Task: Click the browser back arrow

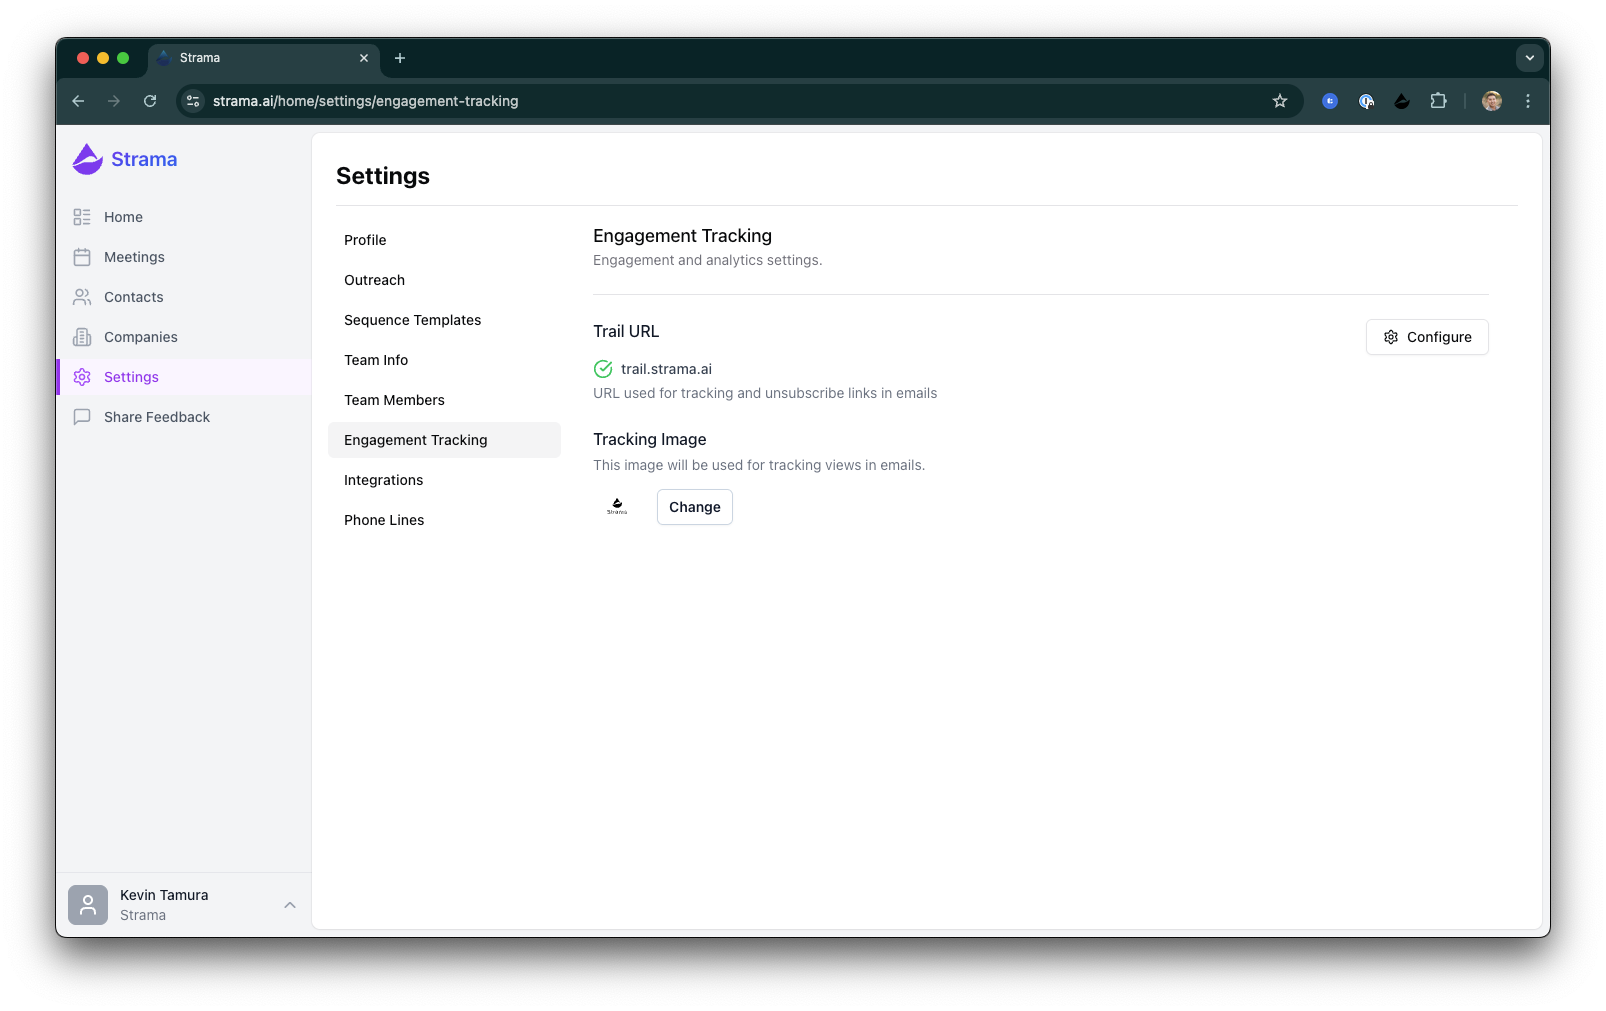Action: pyautogui.click(x=78, y=101)
